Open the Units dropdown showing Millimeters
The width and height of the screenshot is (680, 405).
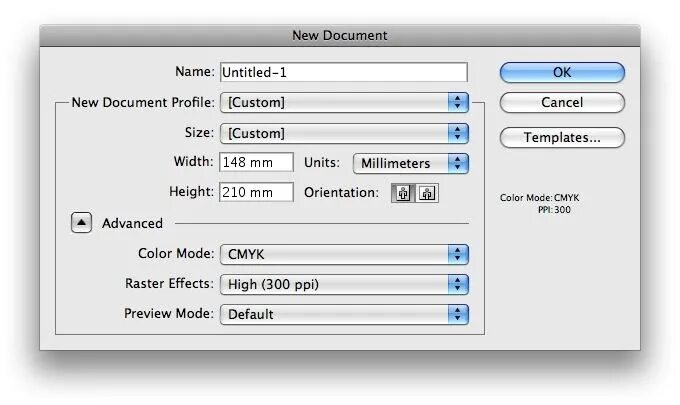[411, 163]
